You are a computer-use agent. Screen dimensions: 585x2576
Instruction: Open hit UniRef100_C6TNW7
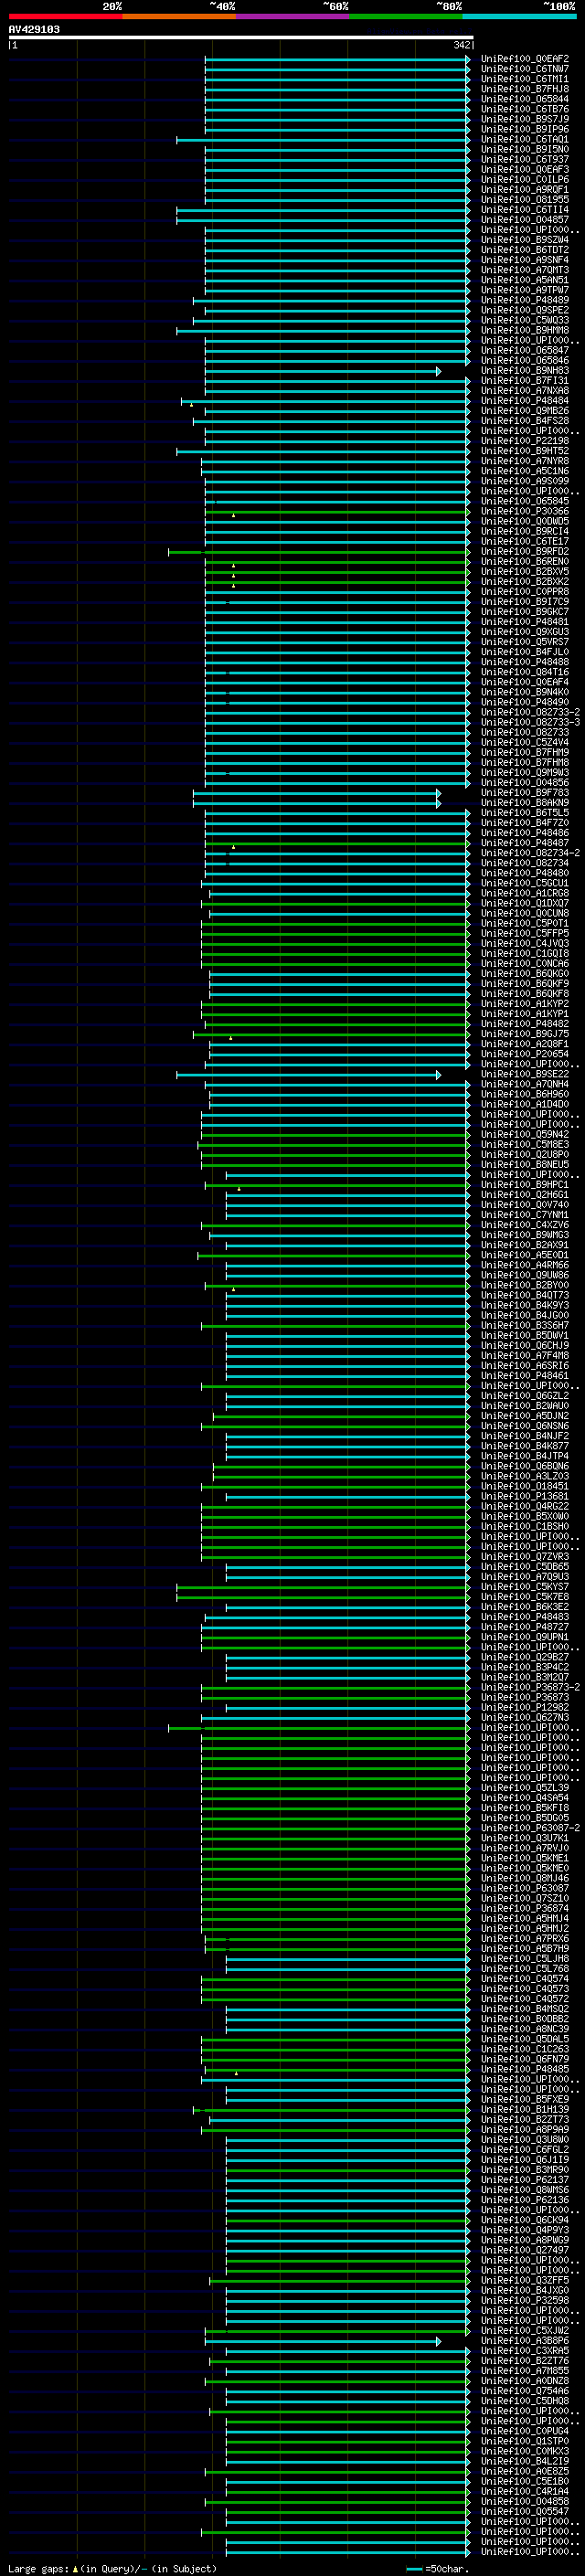click(525, 69)
